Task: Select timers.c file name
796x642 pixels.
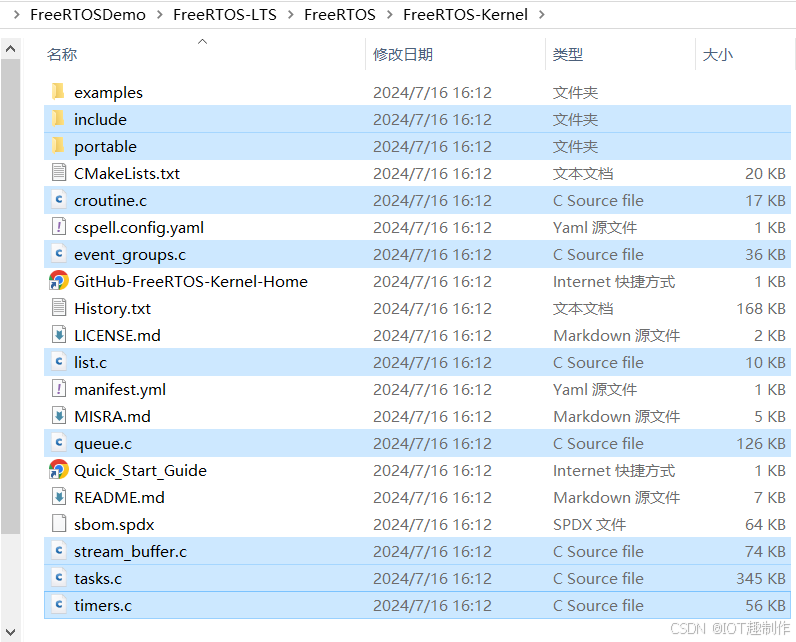Action: [103, 605]
